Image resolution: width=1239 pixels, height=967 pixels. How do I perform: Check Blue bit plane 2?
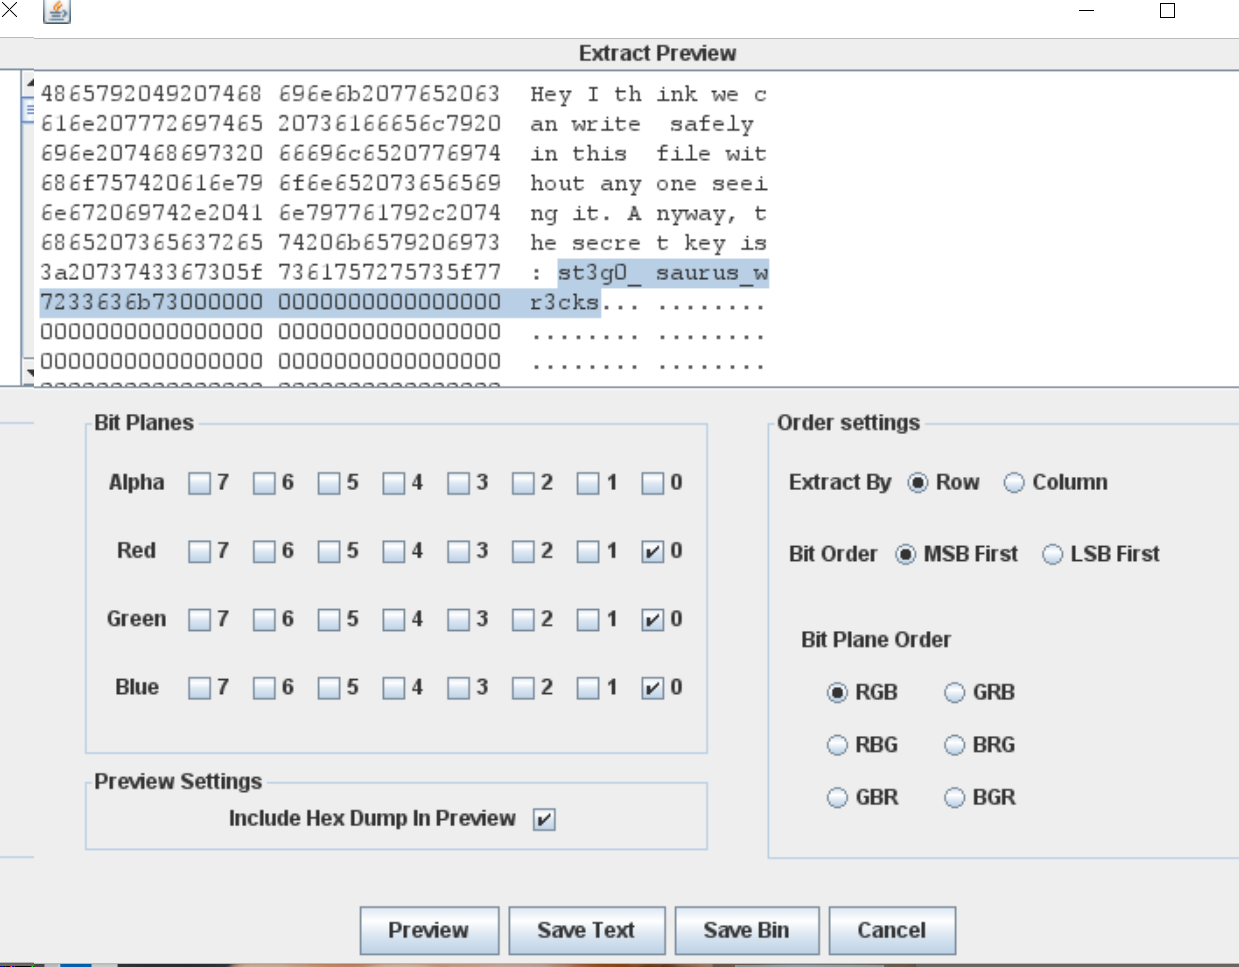(x=523, y=688)
